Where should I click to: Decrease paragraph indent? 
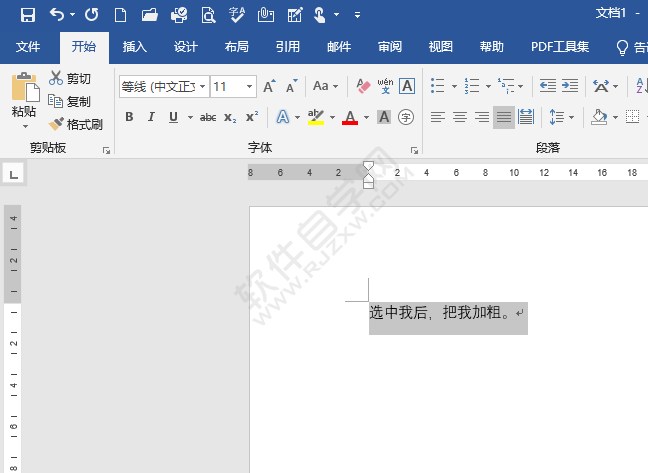pyautogui.click(x=548, y=86)
